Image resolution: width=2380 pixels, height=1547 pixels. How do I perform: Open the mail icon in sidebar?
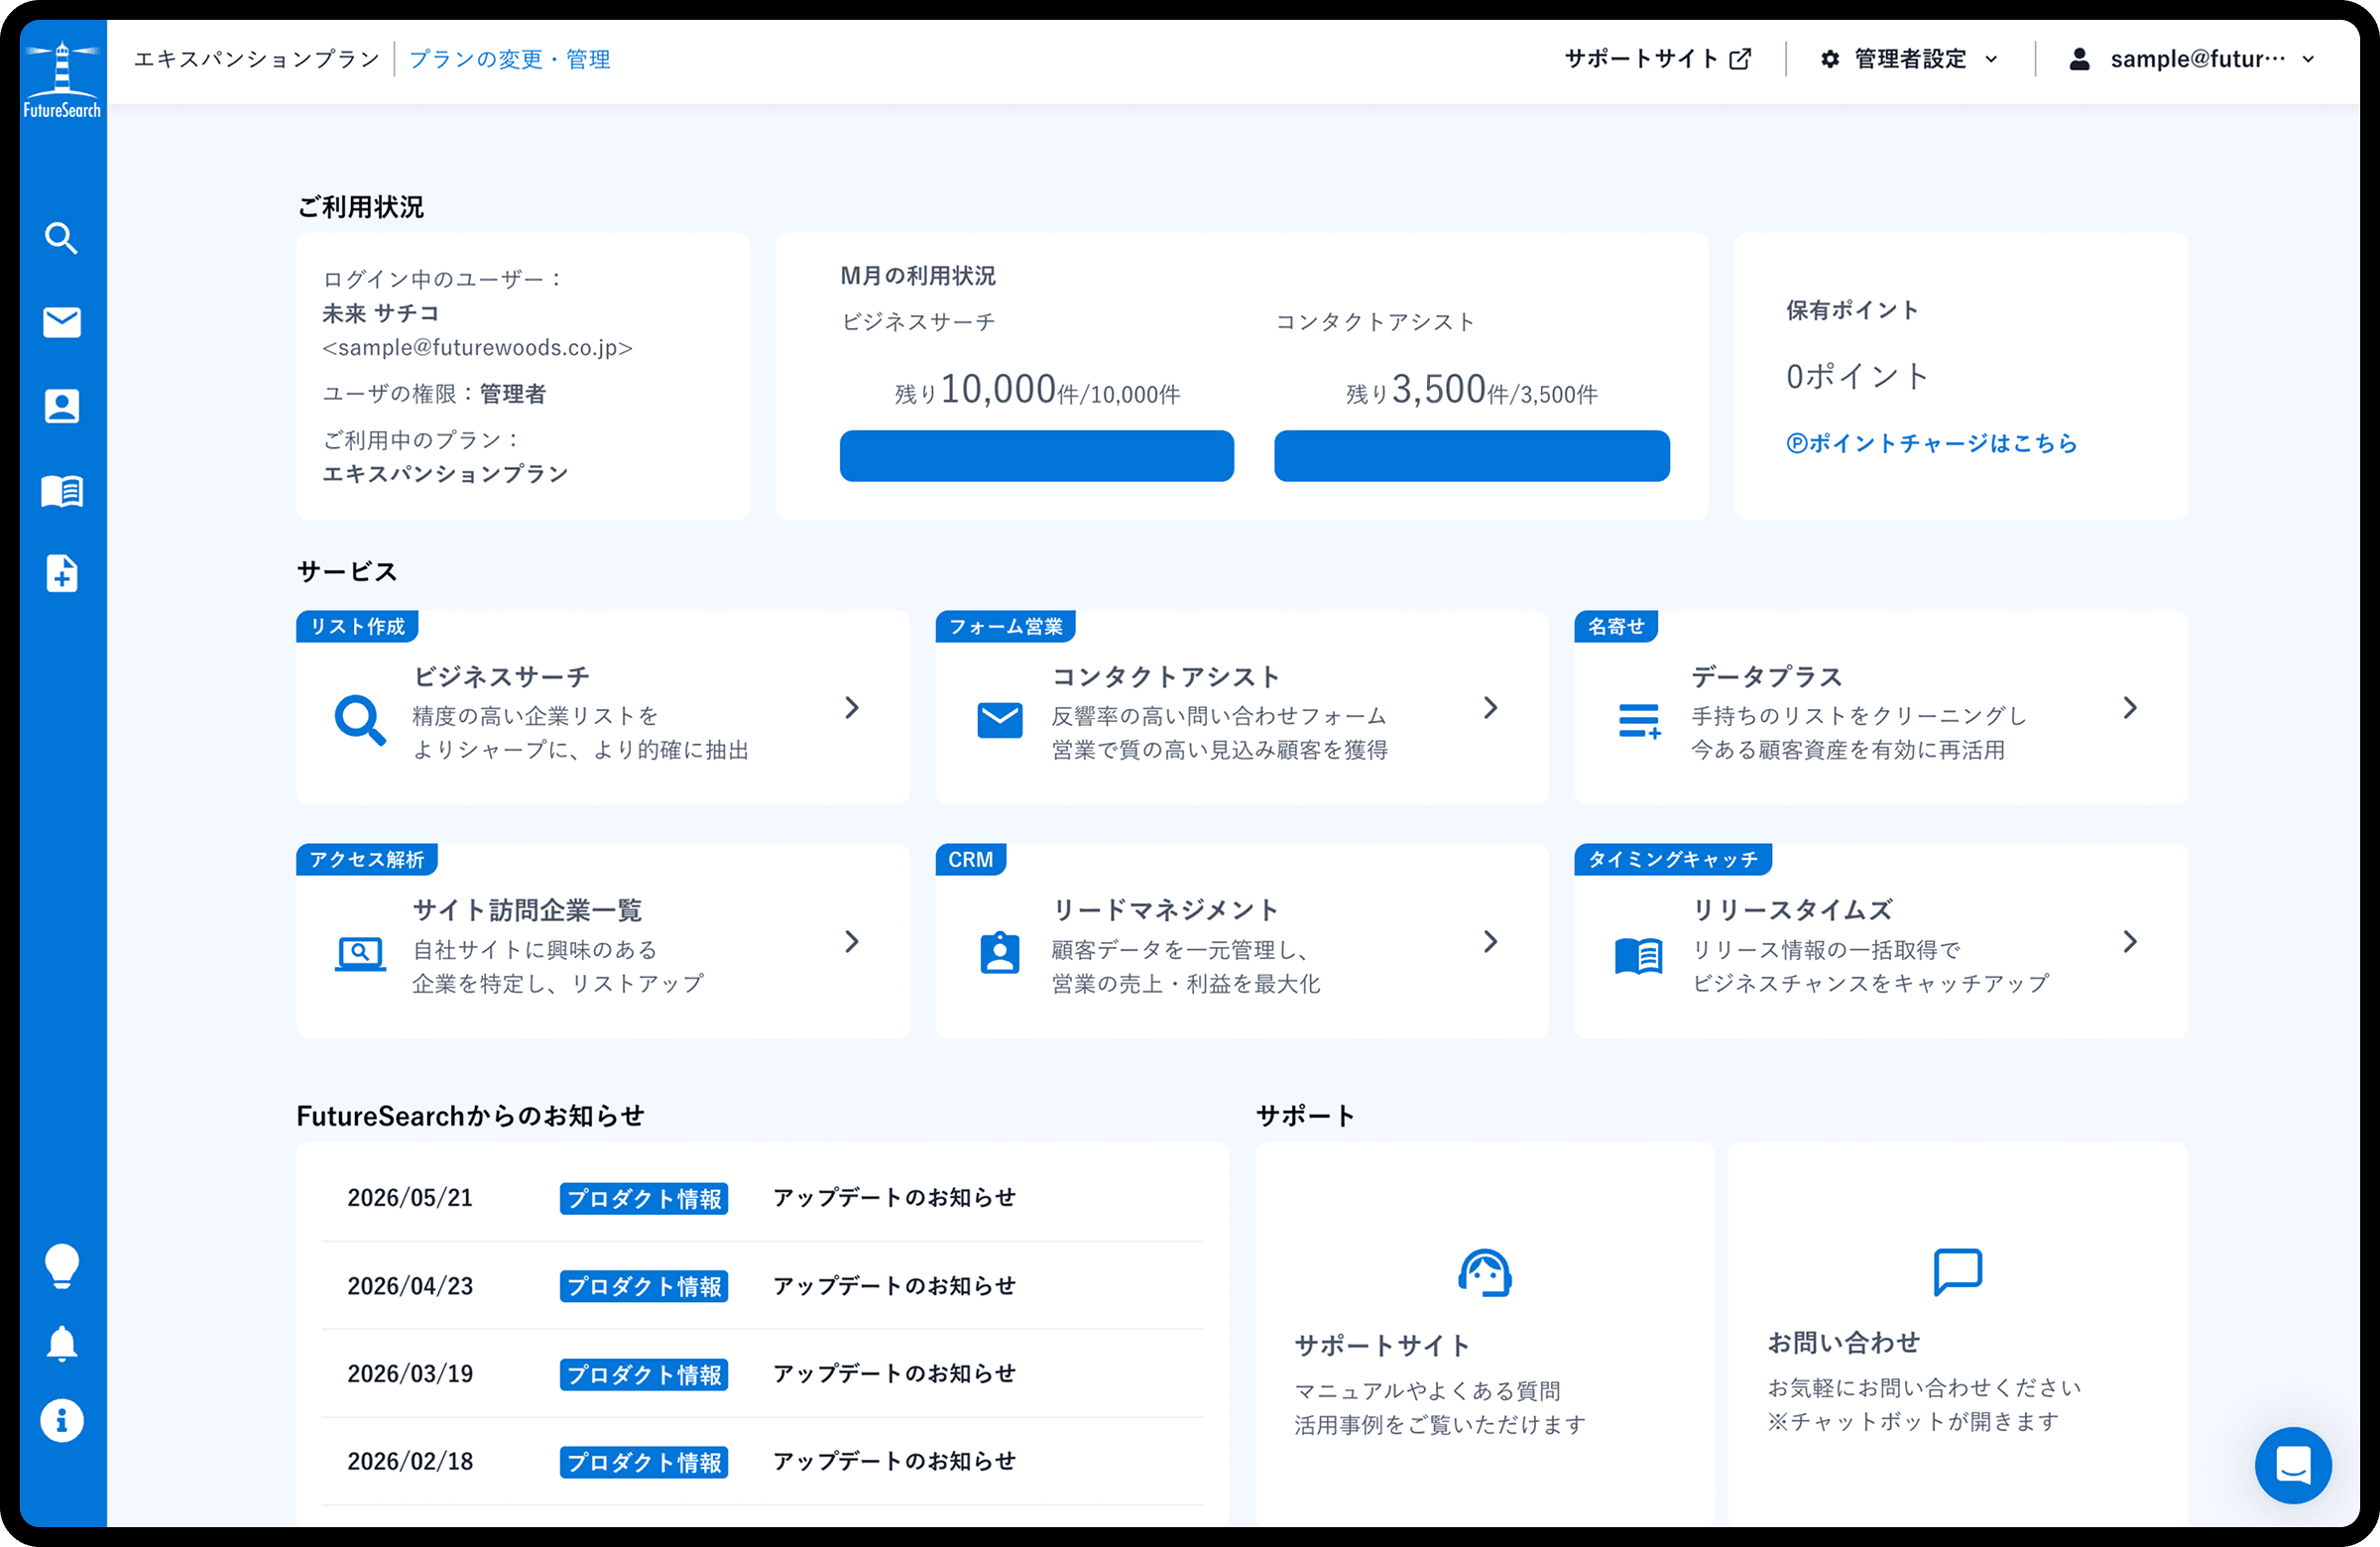pyautogui.click(x=62, y=322)
